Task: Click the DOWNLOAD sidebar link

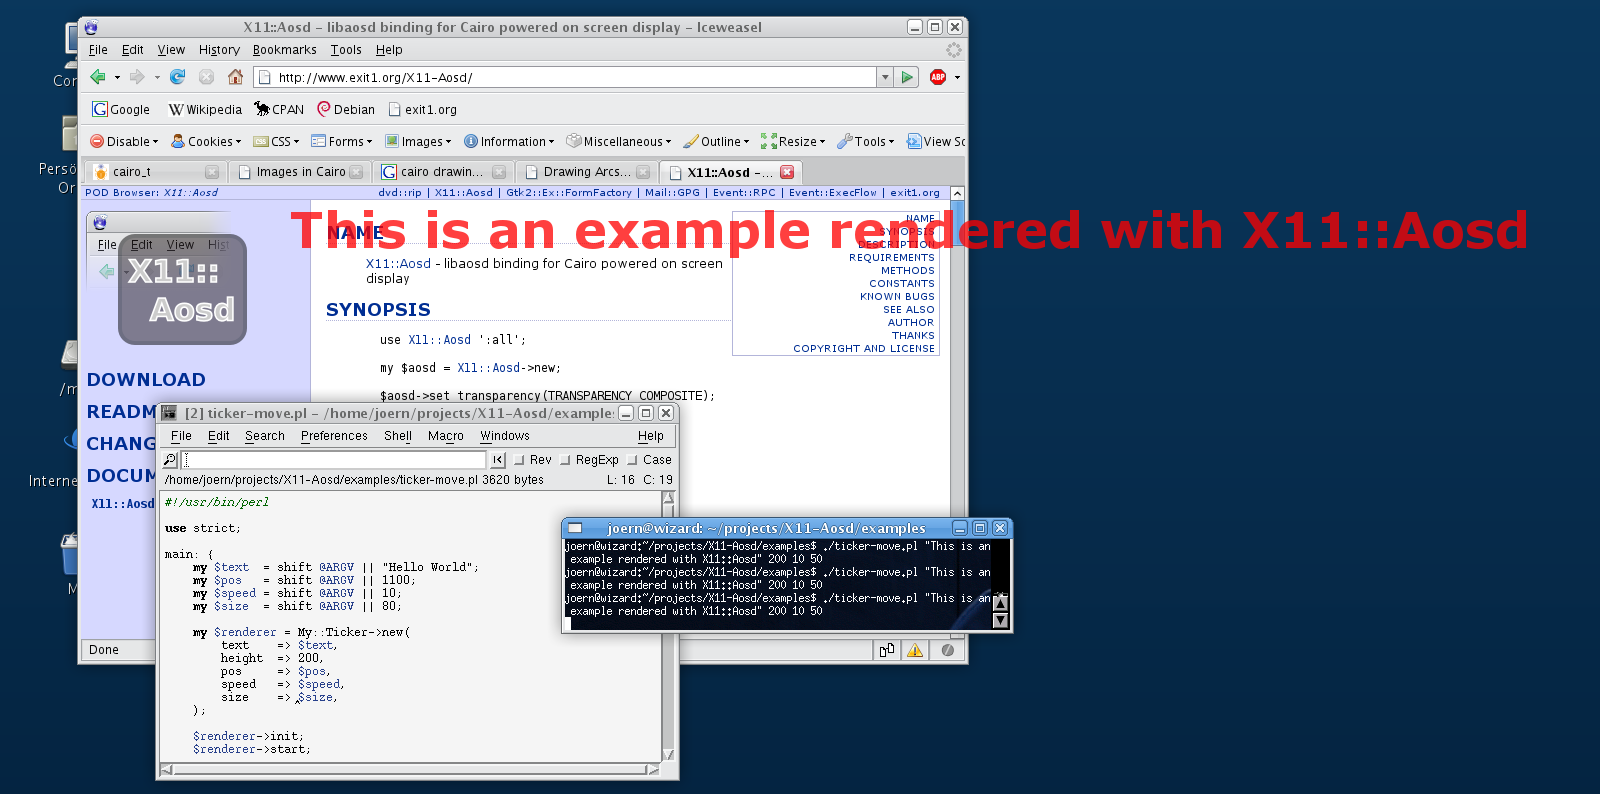Action: tap(146, 380)
